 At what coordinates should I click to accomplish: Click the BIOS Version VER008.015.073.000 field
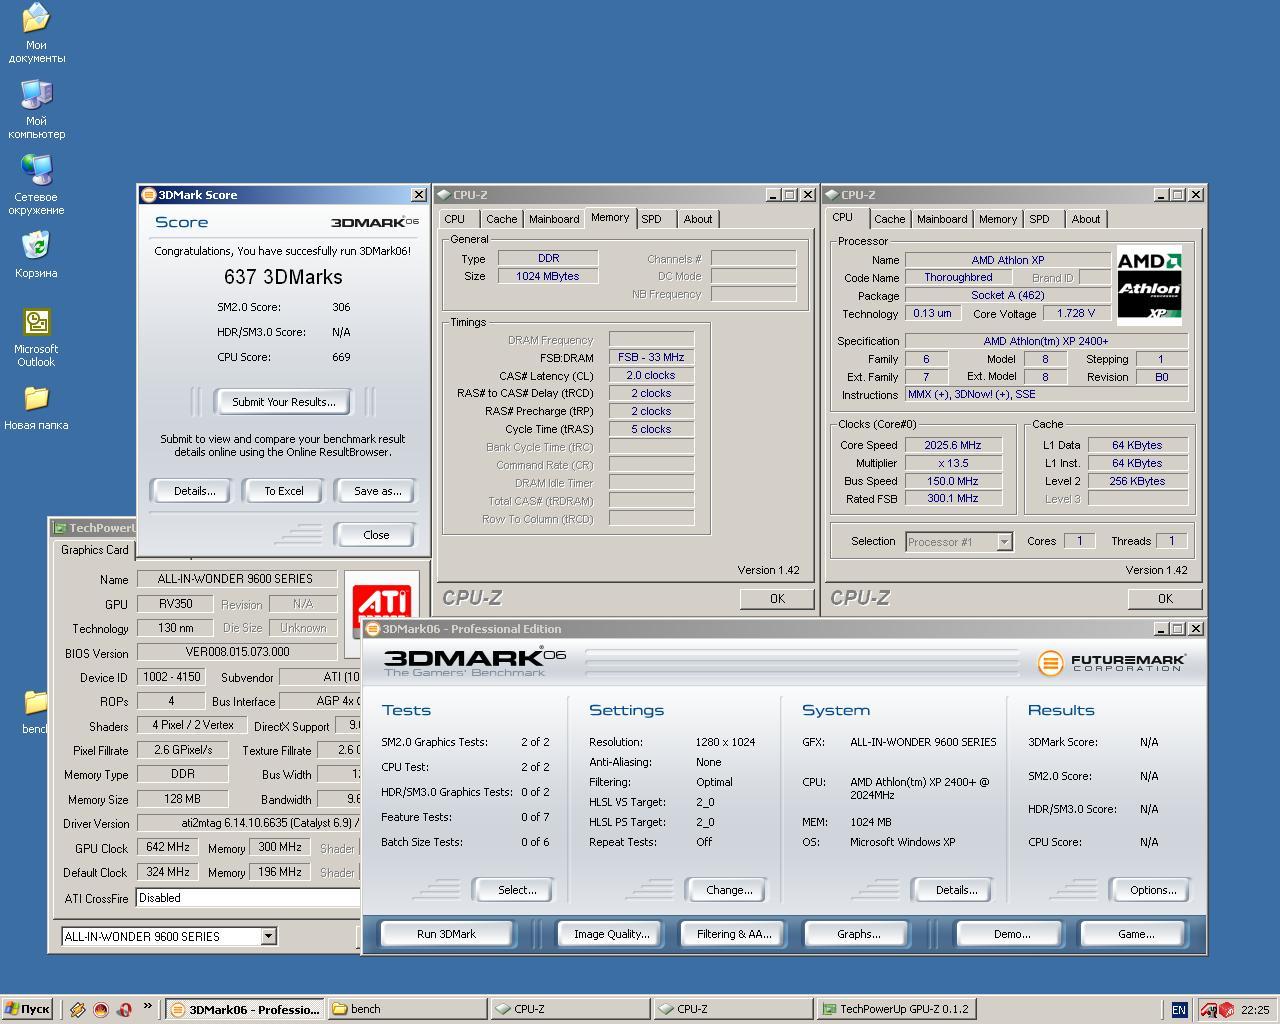coord(237,652)
